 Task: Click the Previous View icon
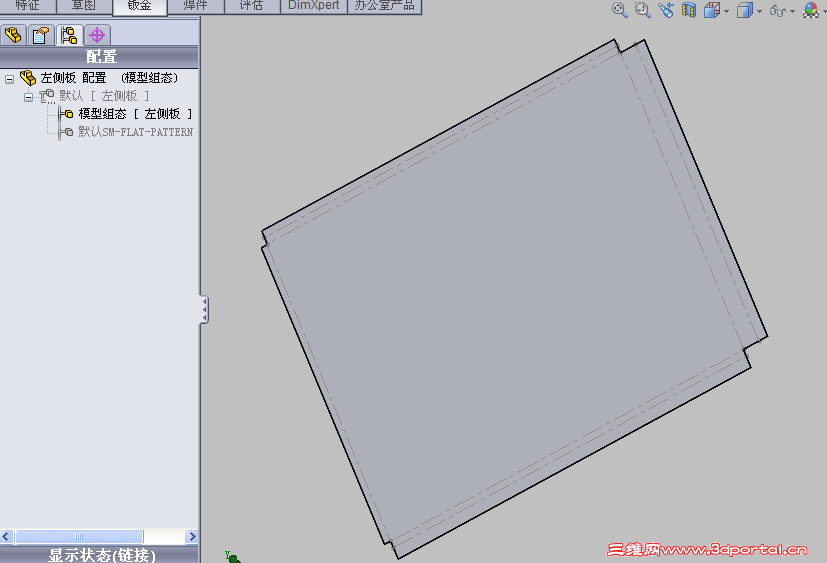666,10
